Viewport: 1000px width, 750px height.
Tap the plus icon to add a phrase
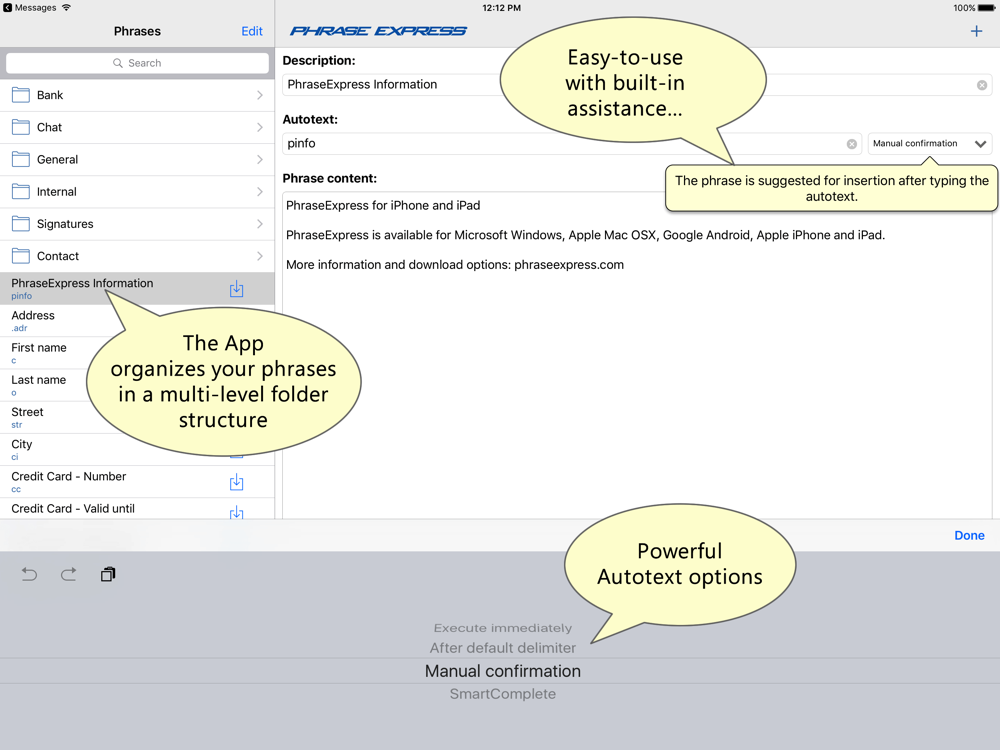[976, 31]
